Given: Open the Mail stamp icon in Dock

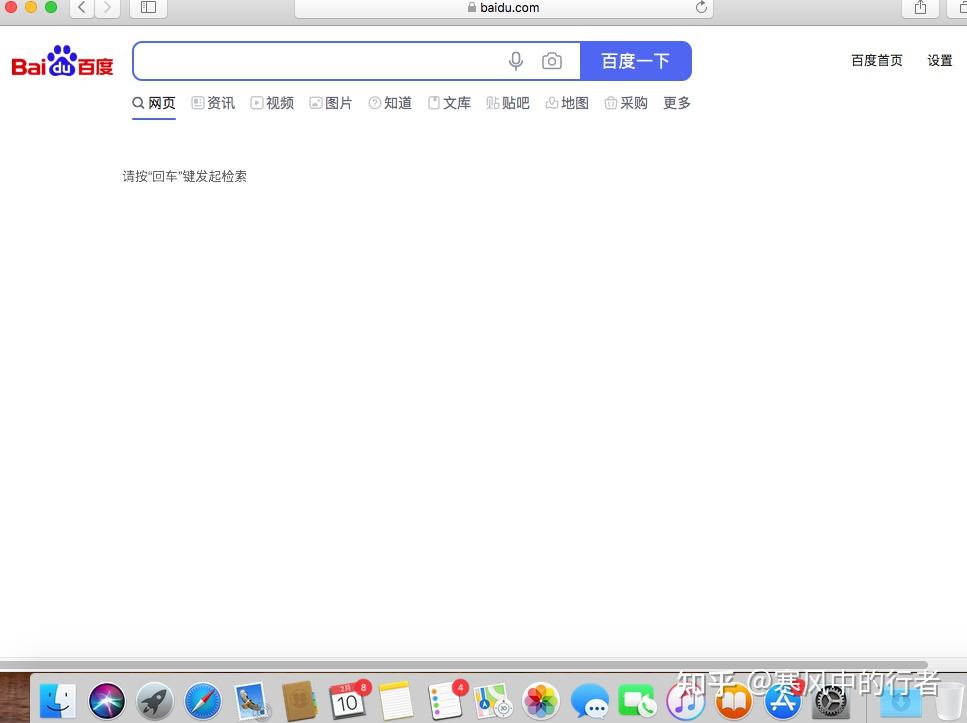Looking at the screenshot, I should coord(252,701).
